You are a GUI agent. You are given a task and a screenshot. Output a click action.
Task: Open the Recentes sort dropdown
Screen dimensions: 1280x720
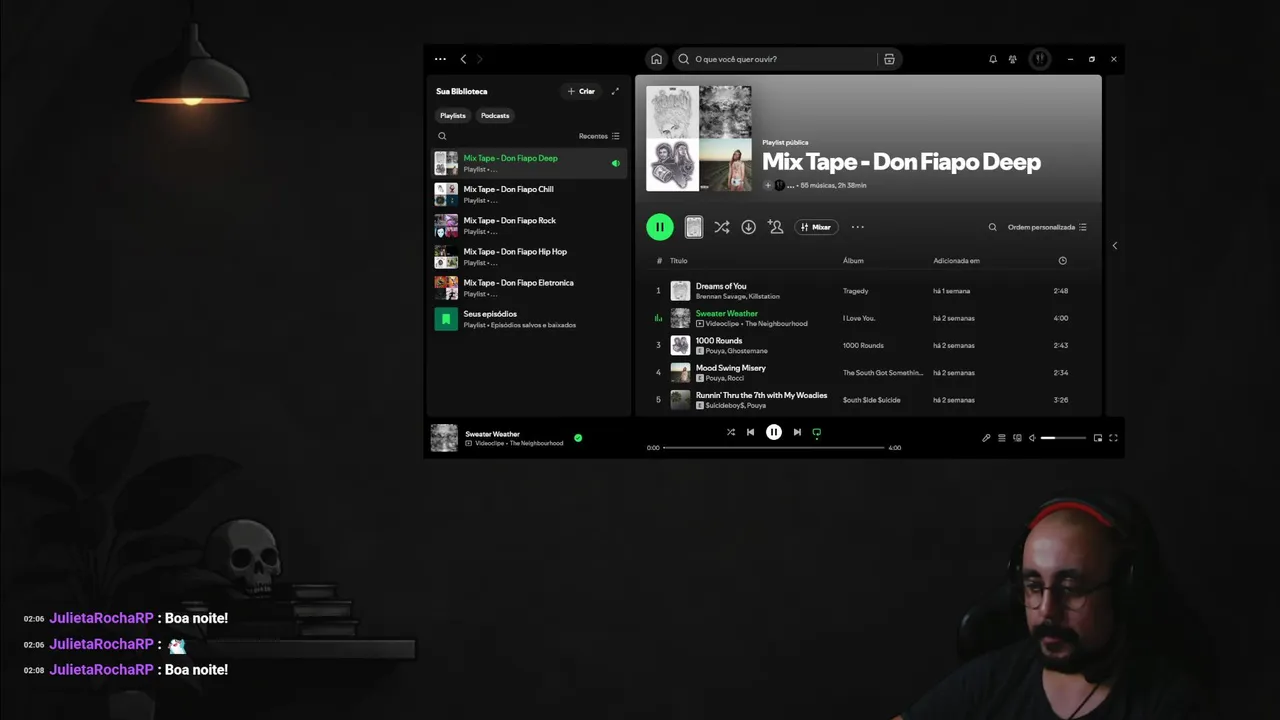point(599,136)
